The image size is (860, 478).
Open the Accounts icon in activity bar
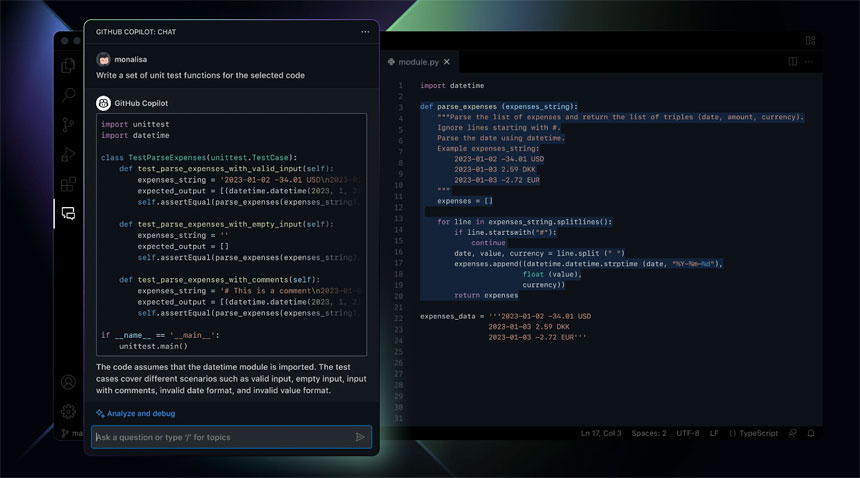coord(68,382)
